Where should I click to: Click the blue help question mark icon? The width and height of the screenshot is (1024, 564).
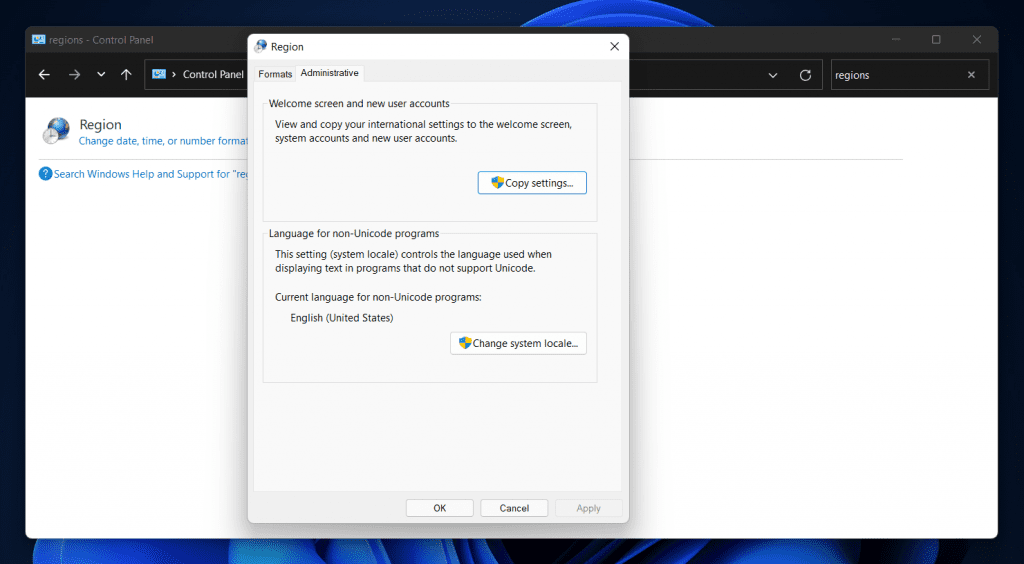(45, 174)
